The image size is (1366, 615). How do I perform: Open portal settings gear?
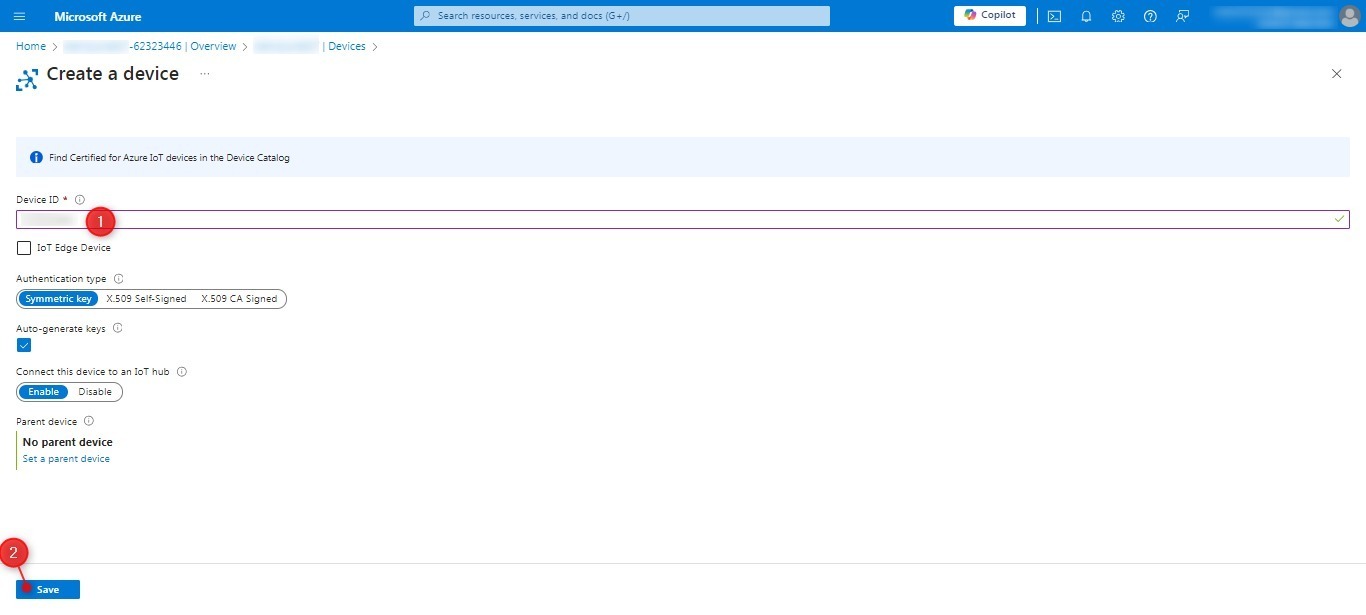1118,16
